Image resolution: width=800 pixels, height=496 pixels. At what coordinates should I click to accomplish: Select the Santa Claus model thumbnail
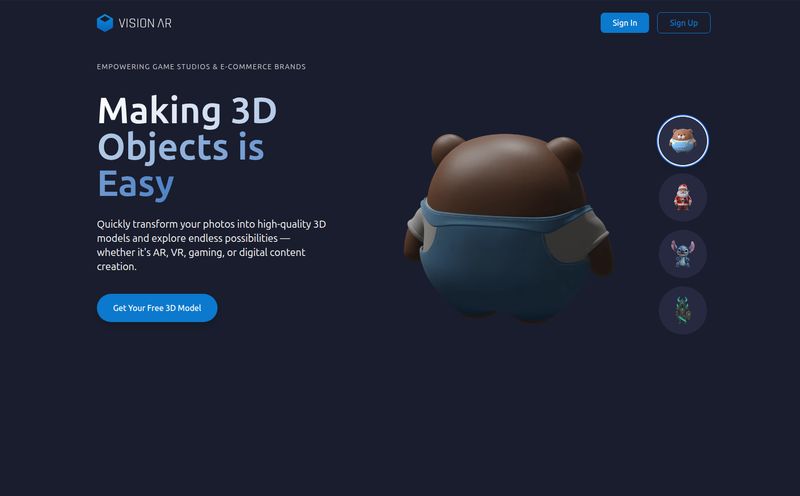[683, 197]
